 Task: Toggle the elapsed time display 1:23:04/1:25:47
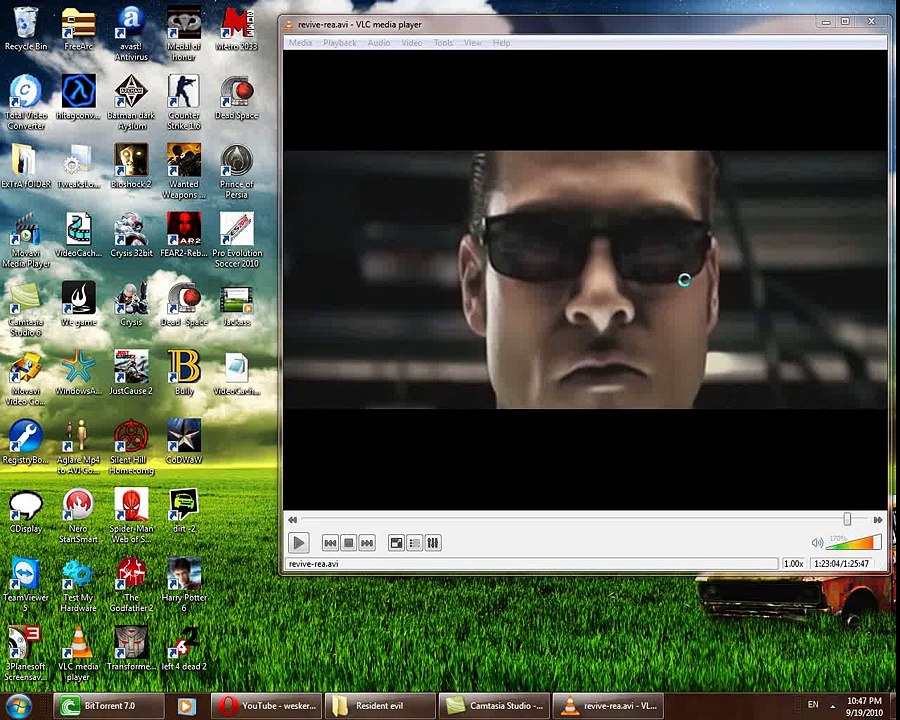[x=841, y=564]
